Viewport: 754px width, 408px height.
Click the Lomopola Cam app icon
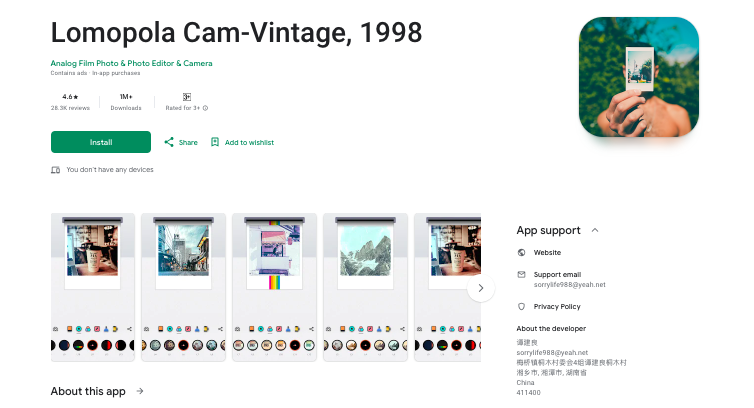pos(639,77)
